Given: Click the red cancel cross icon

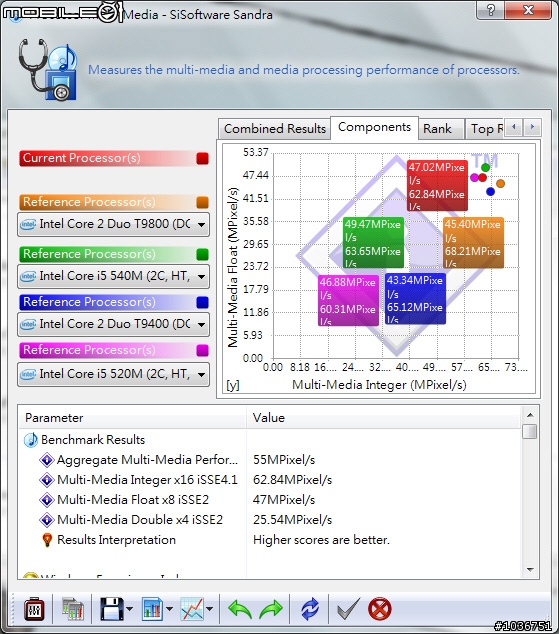Looking at the screenshot, I should [380, 609].
